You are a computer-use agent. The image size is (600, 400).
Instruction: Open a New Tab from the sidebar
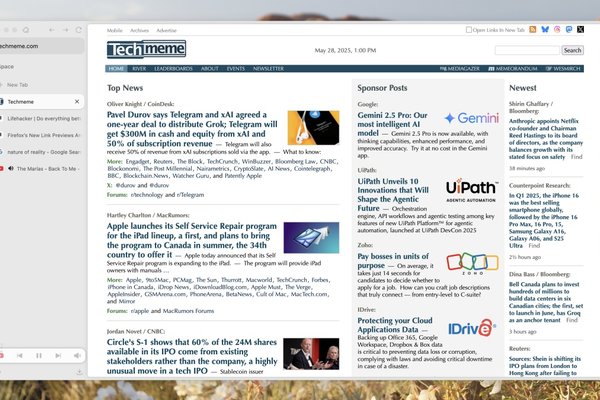pos(17,85)
